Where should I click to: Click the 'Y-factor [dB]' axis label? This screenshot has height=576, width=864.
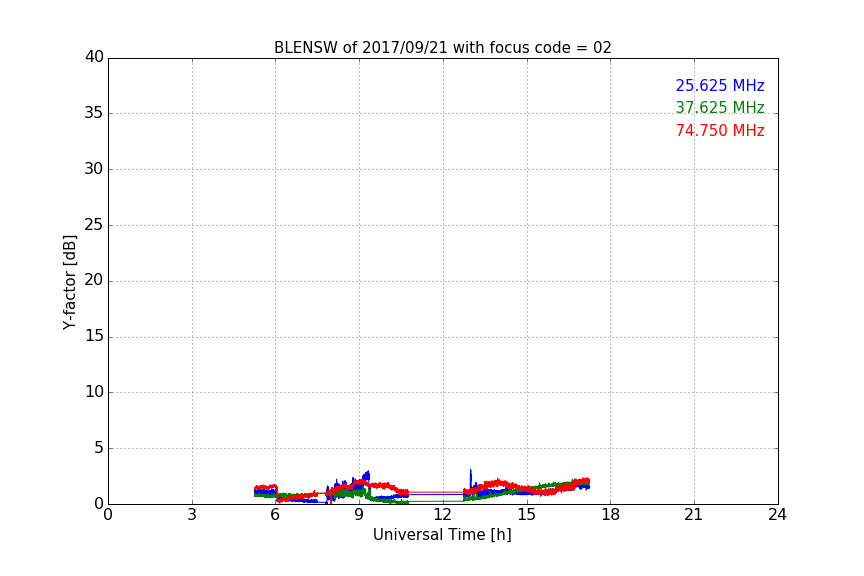[x=69, y=282]
